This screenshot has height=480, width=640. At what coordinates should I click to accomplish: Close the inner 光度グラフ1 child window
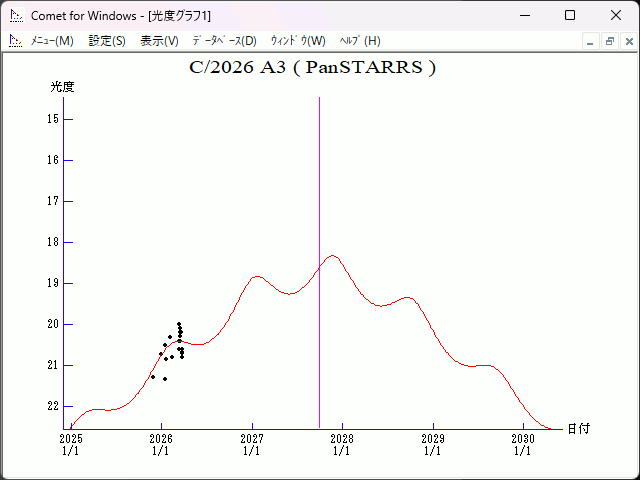coord(627,41)
